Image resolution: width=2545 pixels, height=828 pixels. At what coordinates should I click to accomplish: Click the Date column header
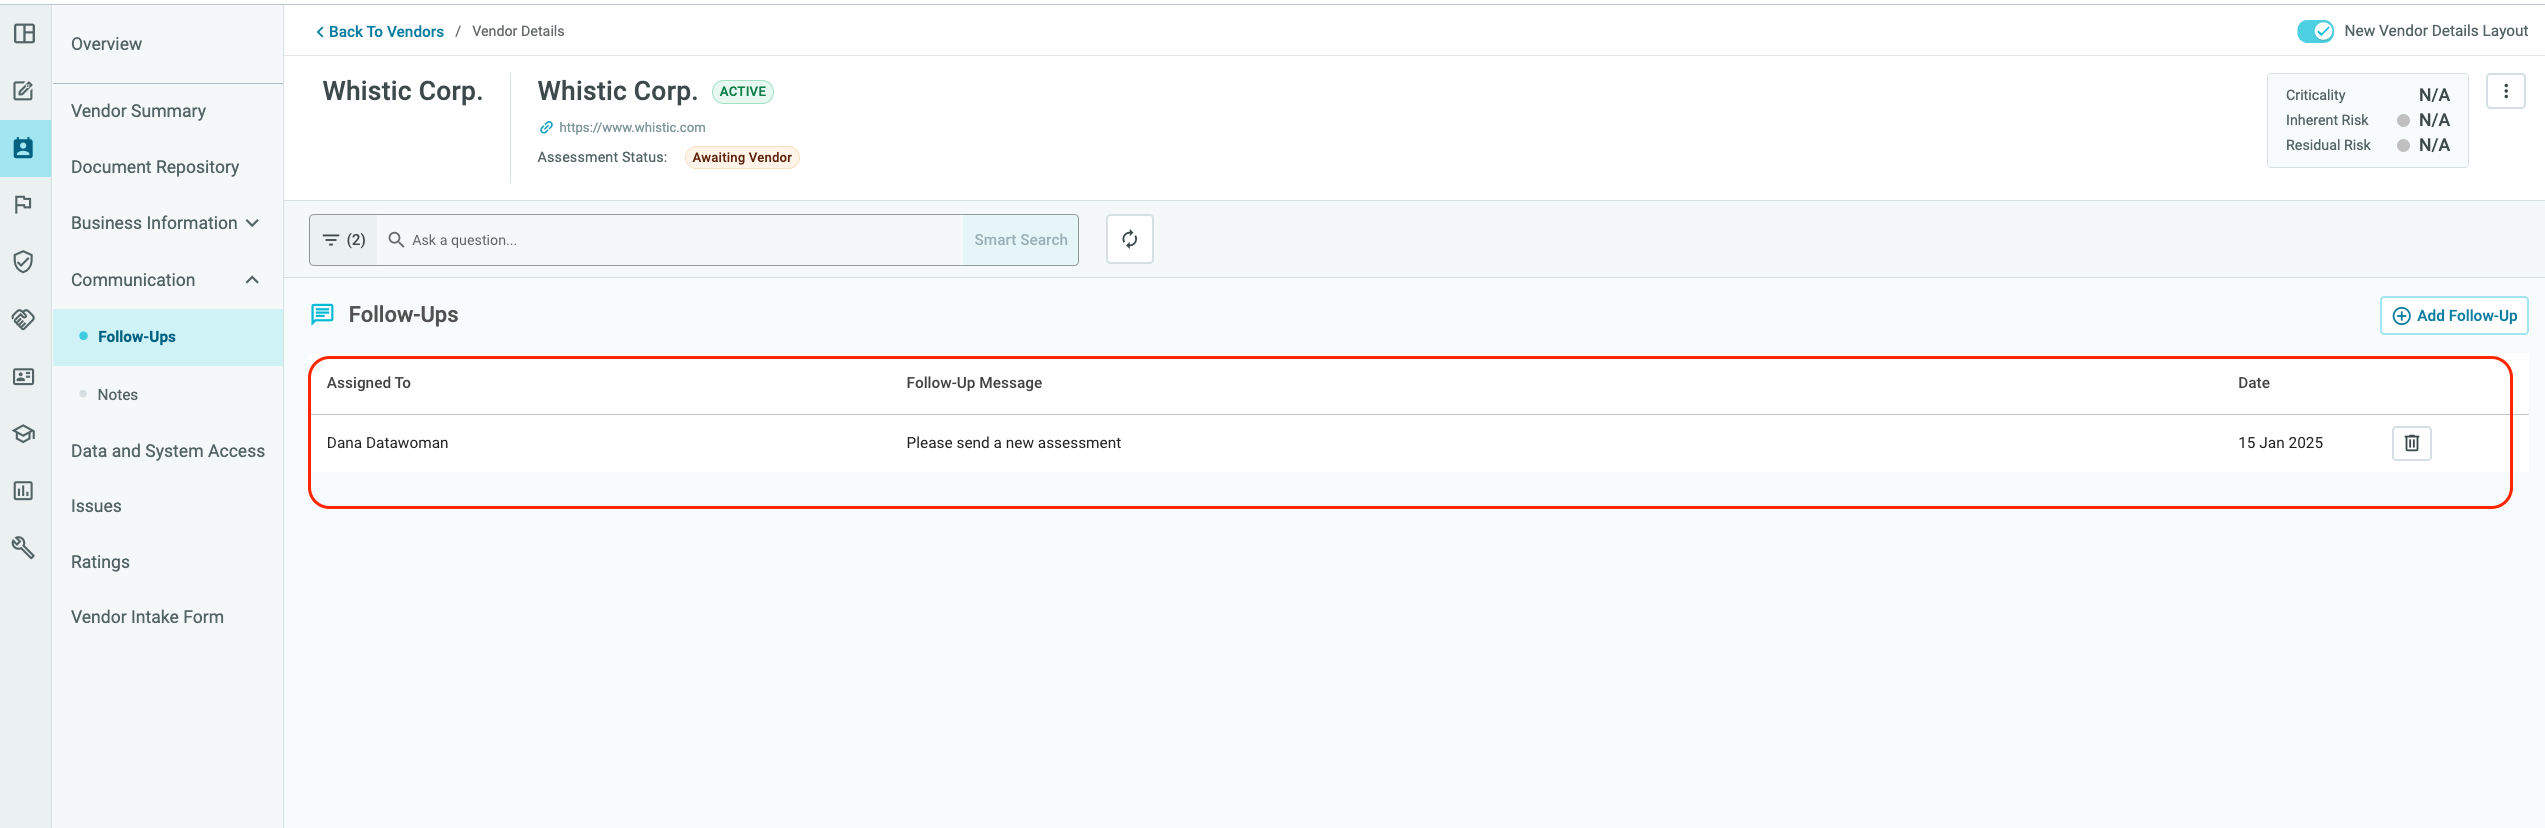pyautogui.click(x=2254, y=383)
